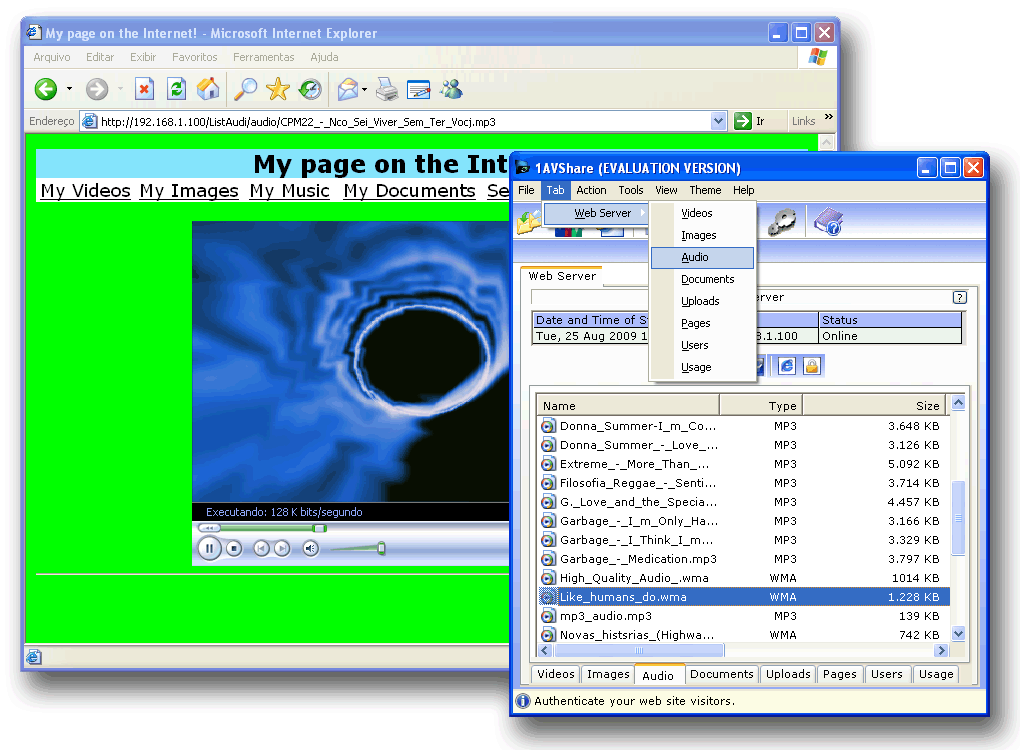Skip to the previous track in the player

coord(261,549)
